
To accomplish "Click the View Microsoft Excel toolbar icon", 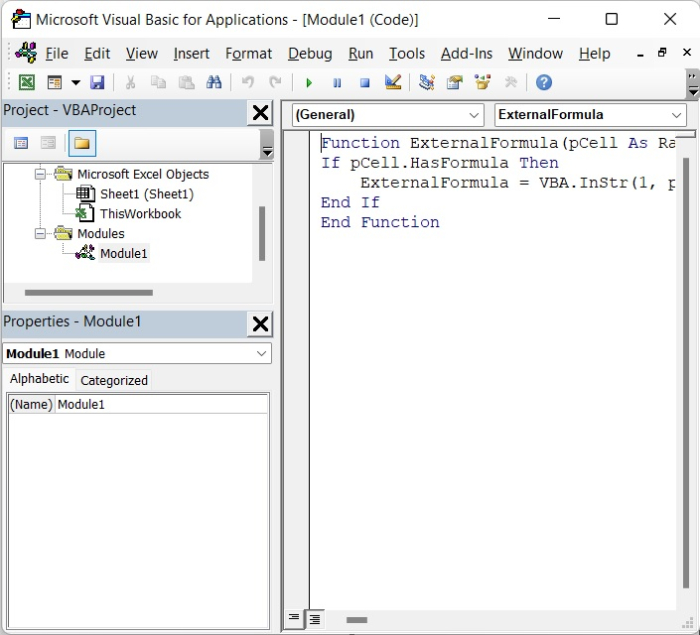I will [27, 83].
